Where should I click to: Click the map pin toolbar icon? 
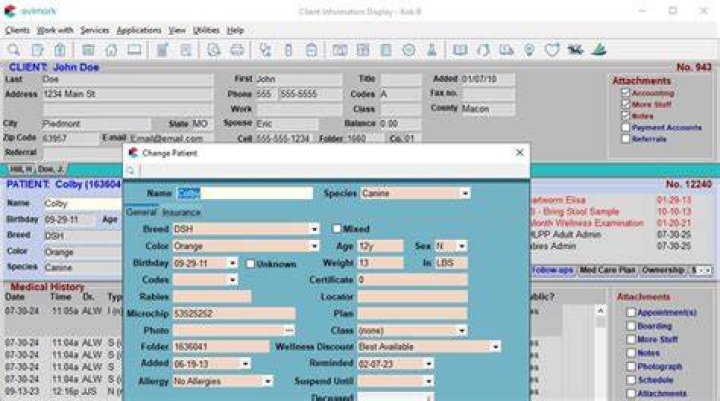click(x=529, y=50)
